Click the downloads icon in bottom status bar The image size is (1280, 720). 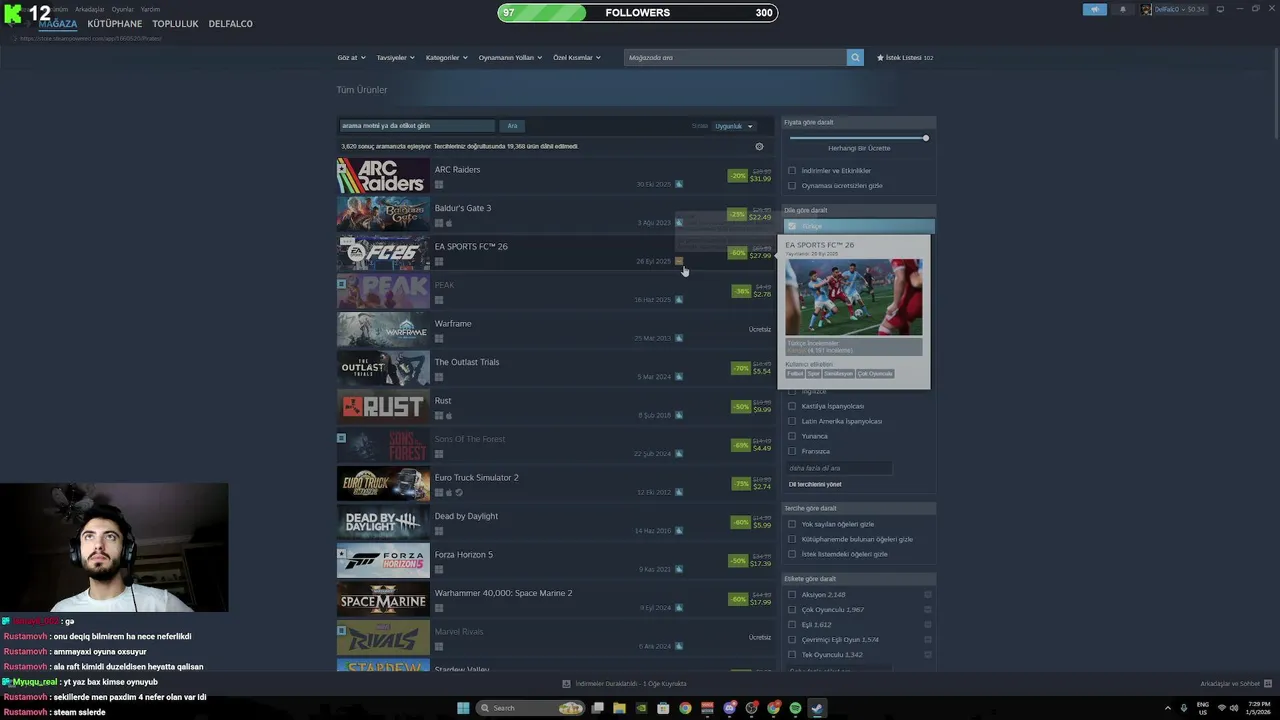[566, 684]
